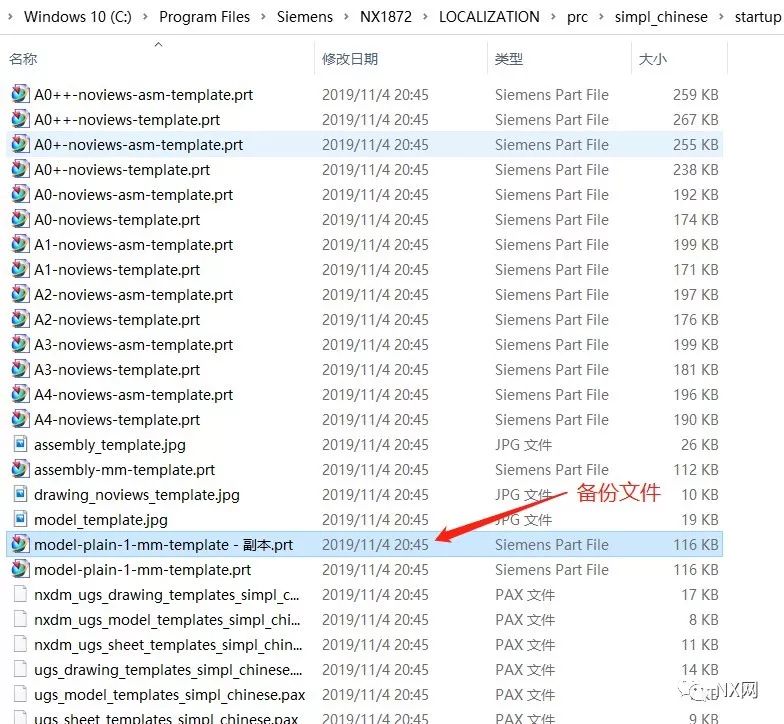The height and width of the screenshot is (724, 784).
Task: Sort files by 类型 column header
Action: (x=508, y=59)
